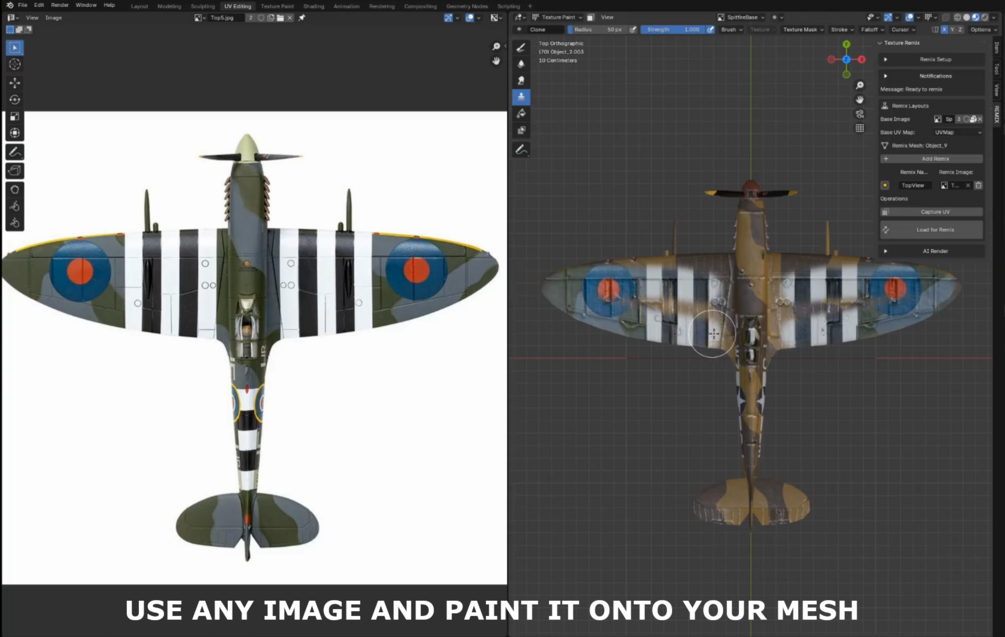The image size is (1005, 637).
Task: Activate the Move tool in the UV editor
Action: [x=15, y=83]
